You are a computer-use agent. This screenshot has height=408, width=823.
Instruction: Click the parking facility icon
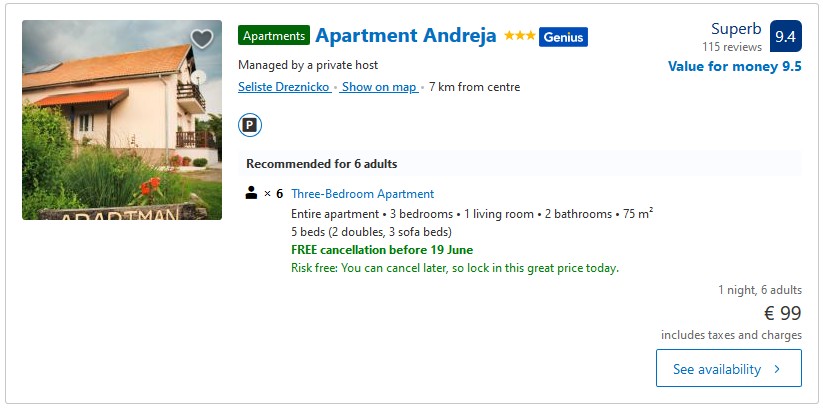pos(249,125)
